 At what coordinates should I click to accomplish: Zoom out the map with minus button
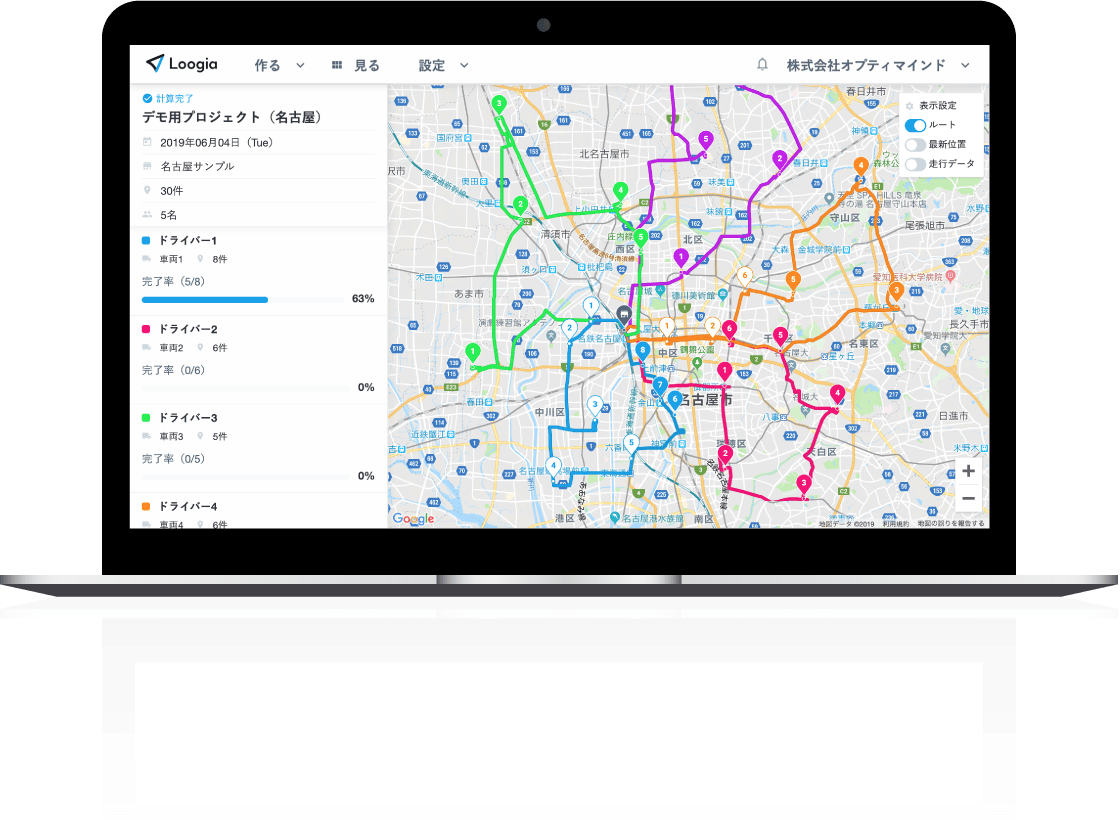point(967,497)
